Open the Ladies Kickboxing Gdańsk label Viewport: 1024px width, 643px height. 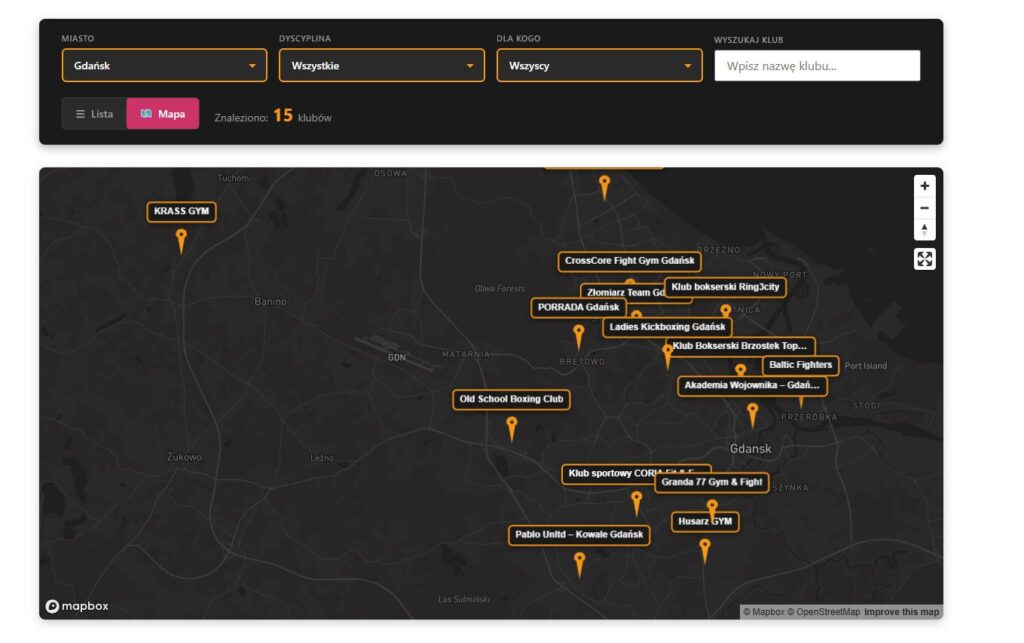coord(667,327)
